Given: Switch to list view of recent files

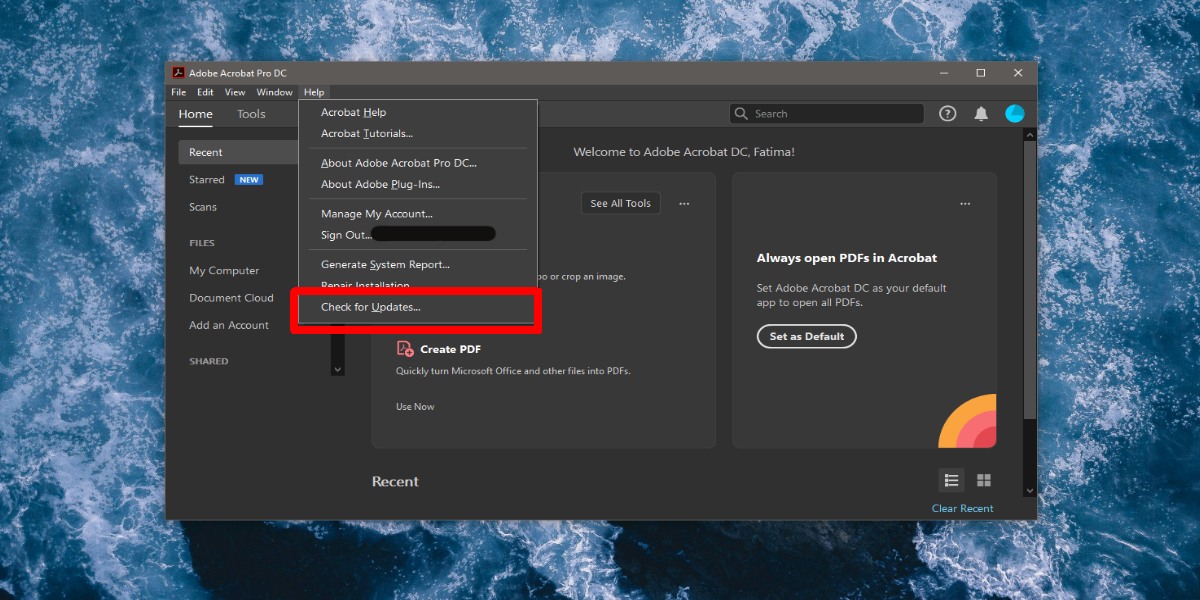Looking at the screenshot, I should click(951, 480).
